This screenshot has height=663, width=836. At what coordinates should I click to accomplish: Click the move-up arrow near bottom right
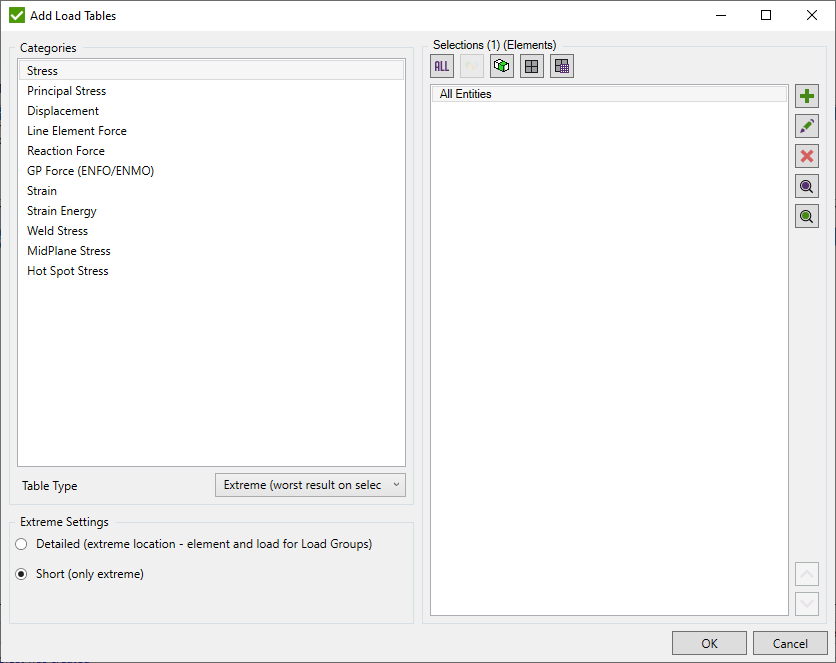[806, 573]
